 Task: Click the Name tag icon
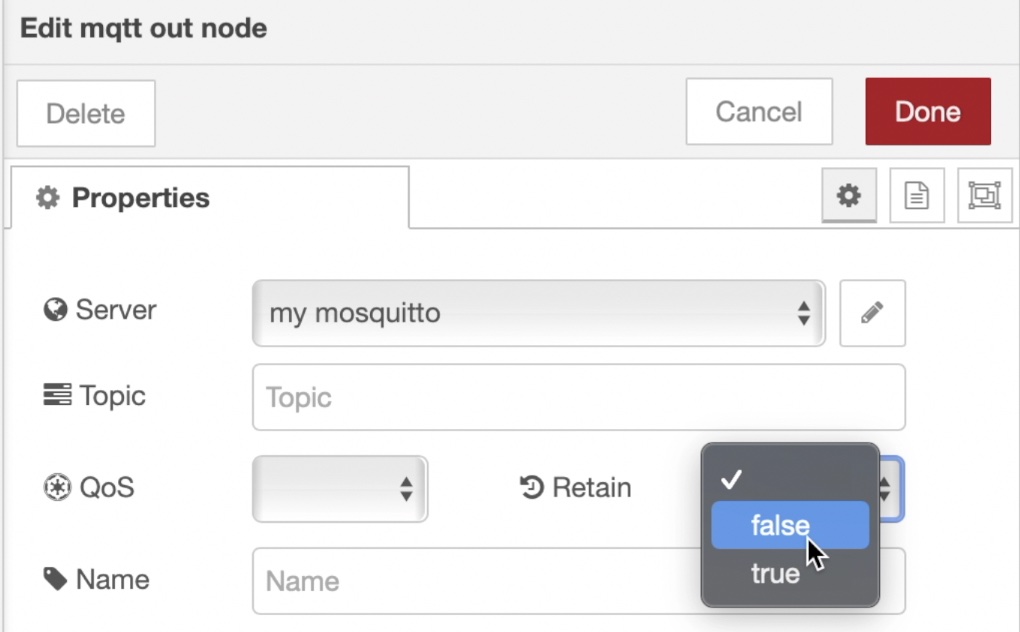(x=55, y=579)
